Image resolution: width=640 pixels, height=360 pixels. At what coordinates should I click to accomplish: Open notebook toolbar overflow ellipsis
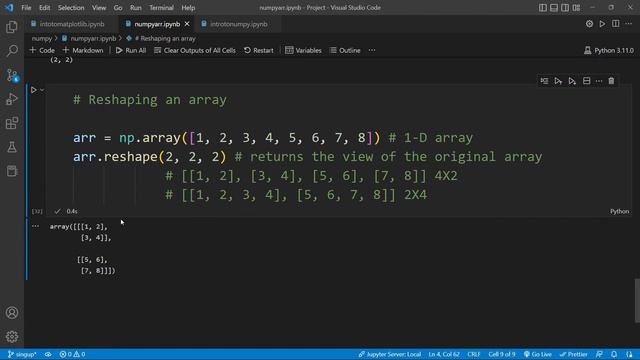[372, 50]
